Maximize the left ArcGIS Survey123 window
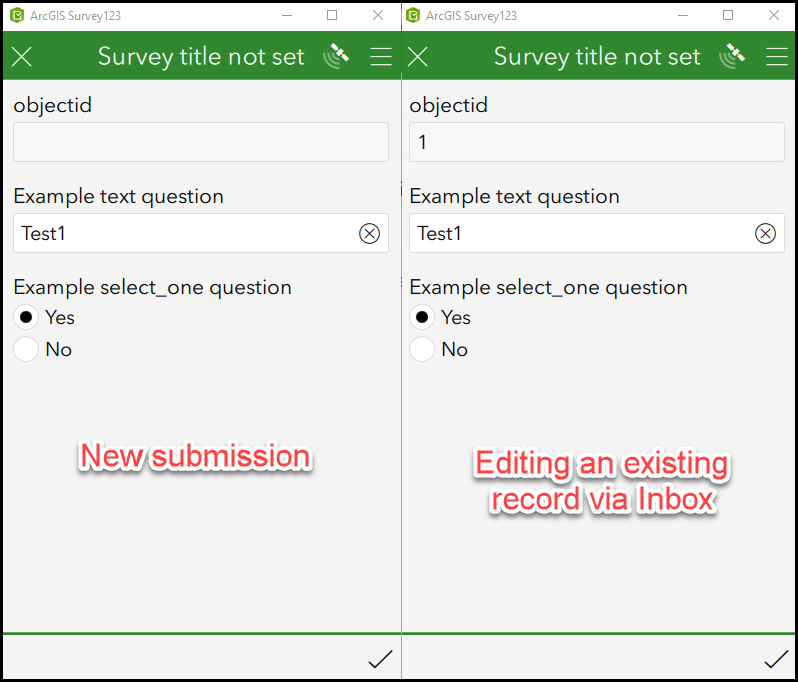Image resolution: width=798 pixels, height=682 pixels. [x=332, y=15]
